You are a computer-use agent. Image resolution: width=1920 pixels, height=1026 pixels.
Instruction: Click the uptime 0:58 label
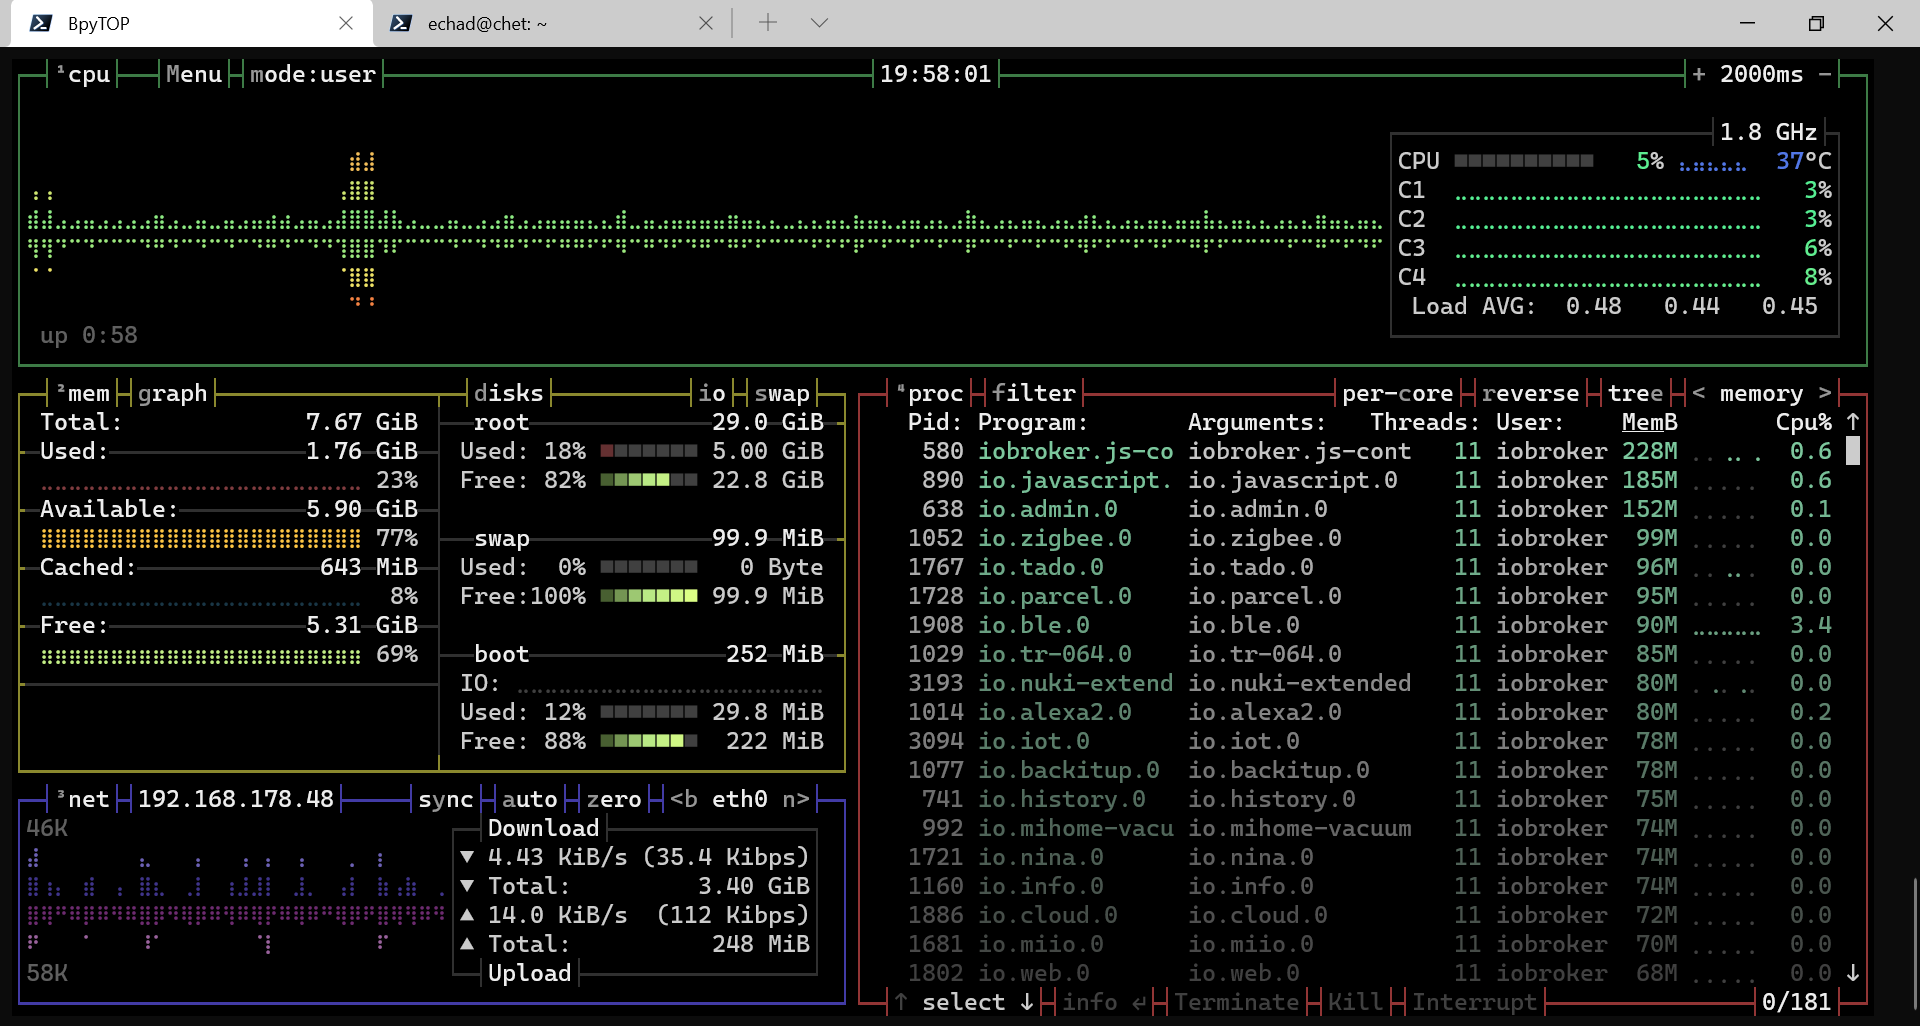point(89,335)
